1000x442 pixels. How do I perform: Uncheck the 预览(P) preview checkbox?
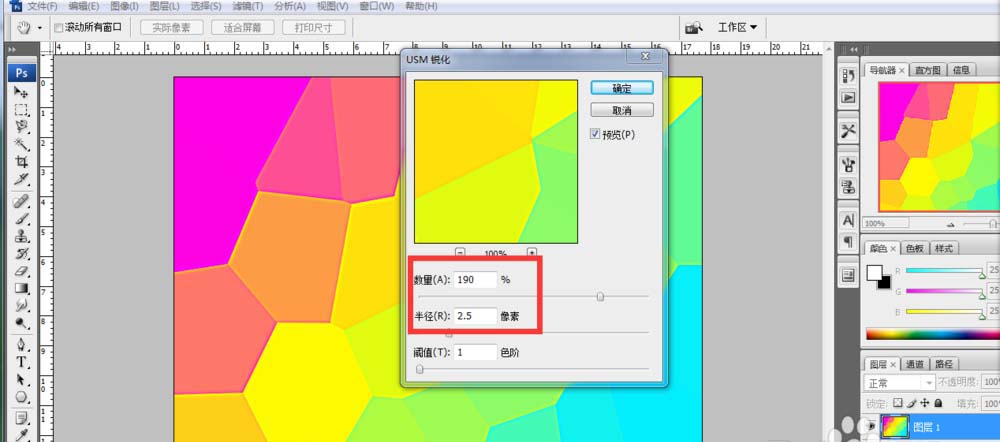595,134
